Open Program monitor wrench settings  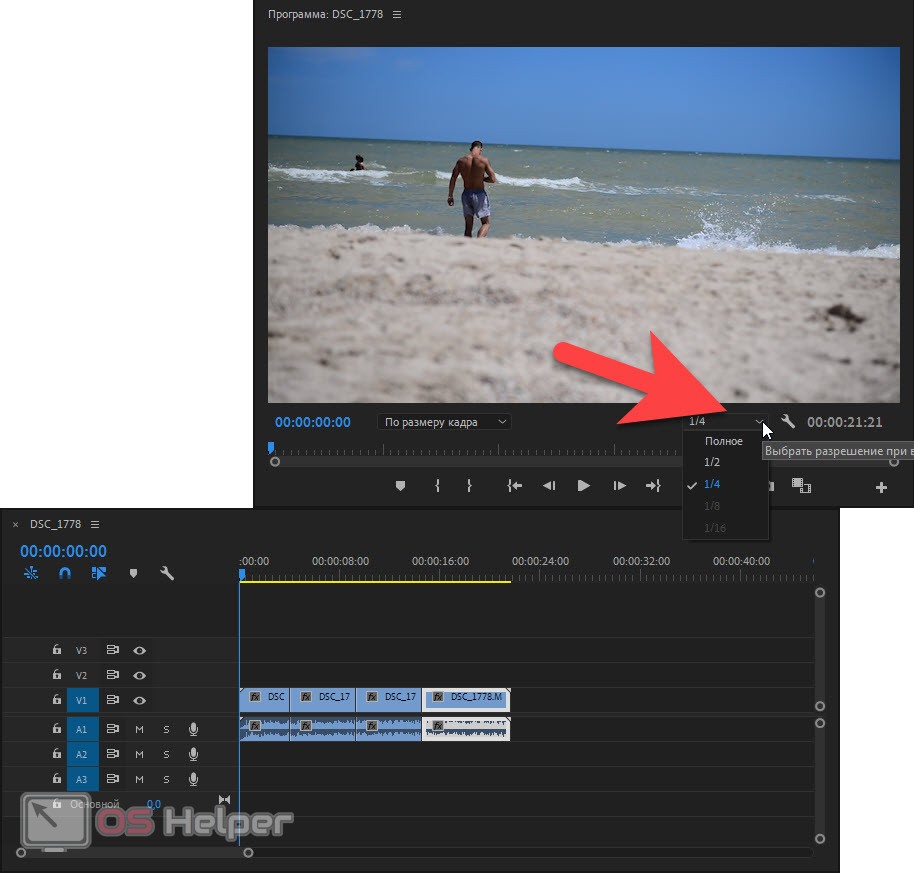pyautogui.click(x=788, y=422)
